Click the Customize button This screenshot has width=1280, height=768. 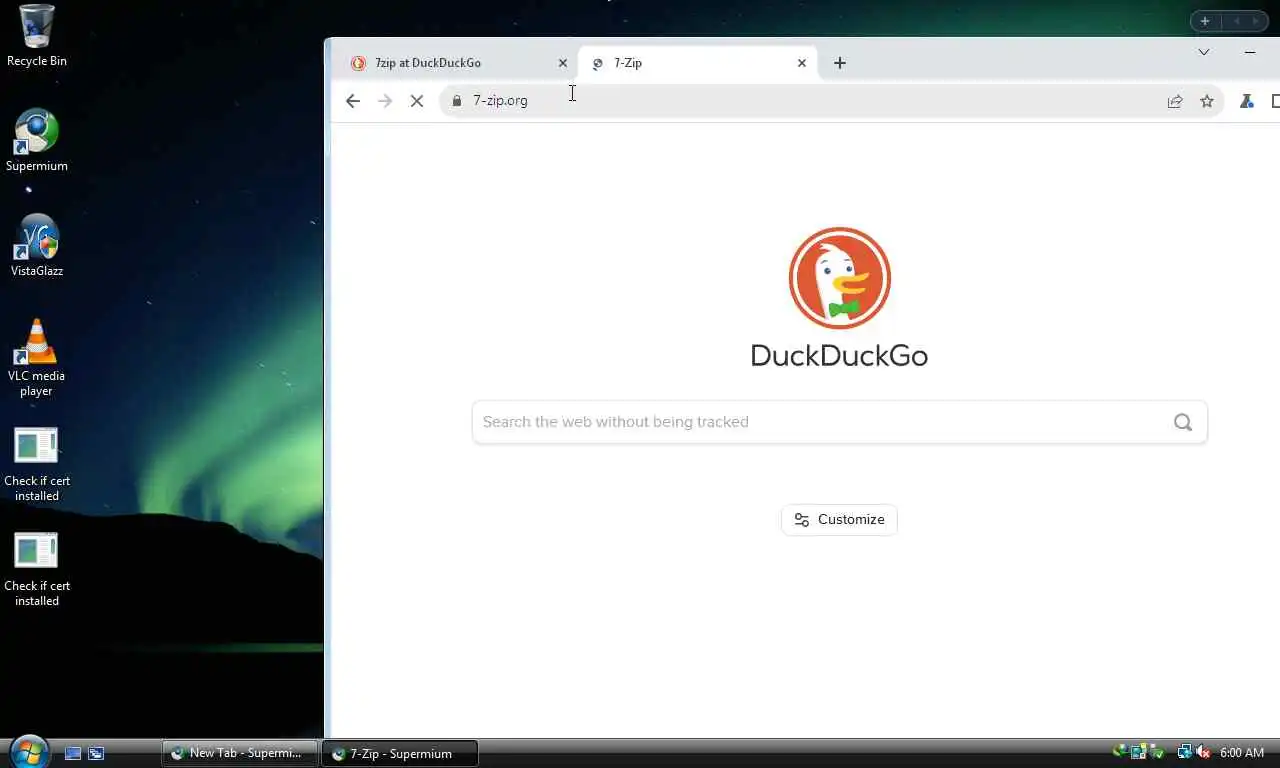[839, 519]
